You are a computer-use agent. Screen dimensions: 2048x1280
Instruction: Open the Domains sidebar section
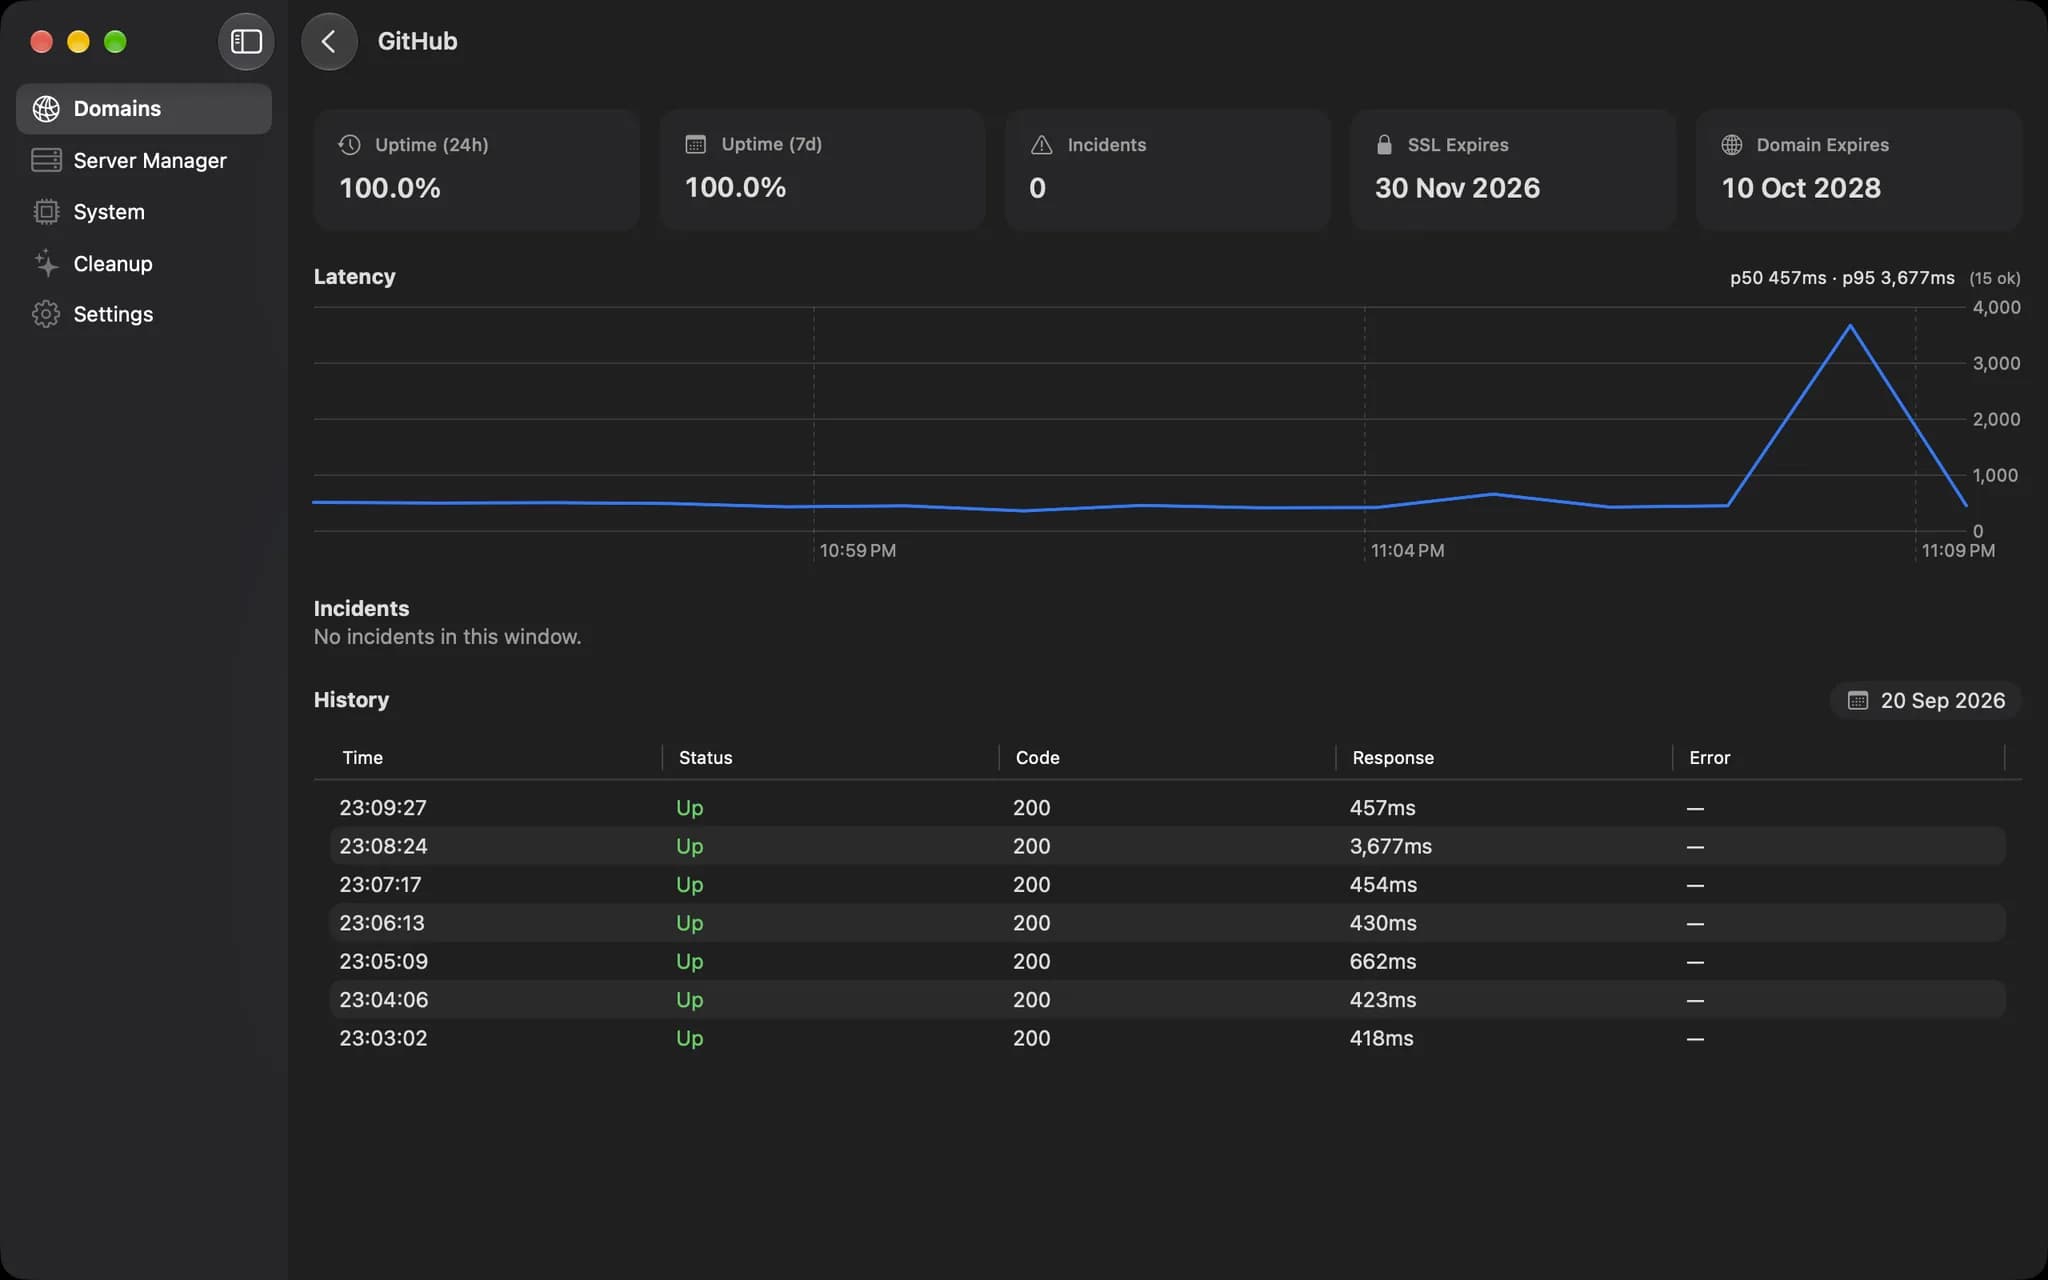[144, 108]
